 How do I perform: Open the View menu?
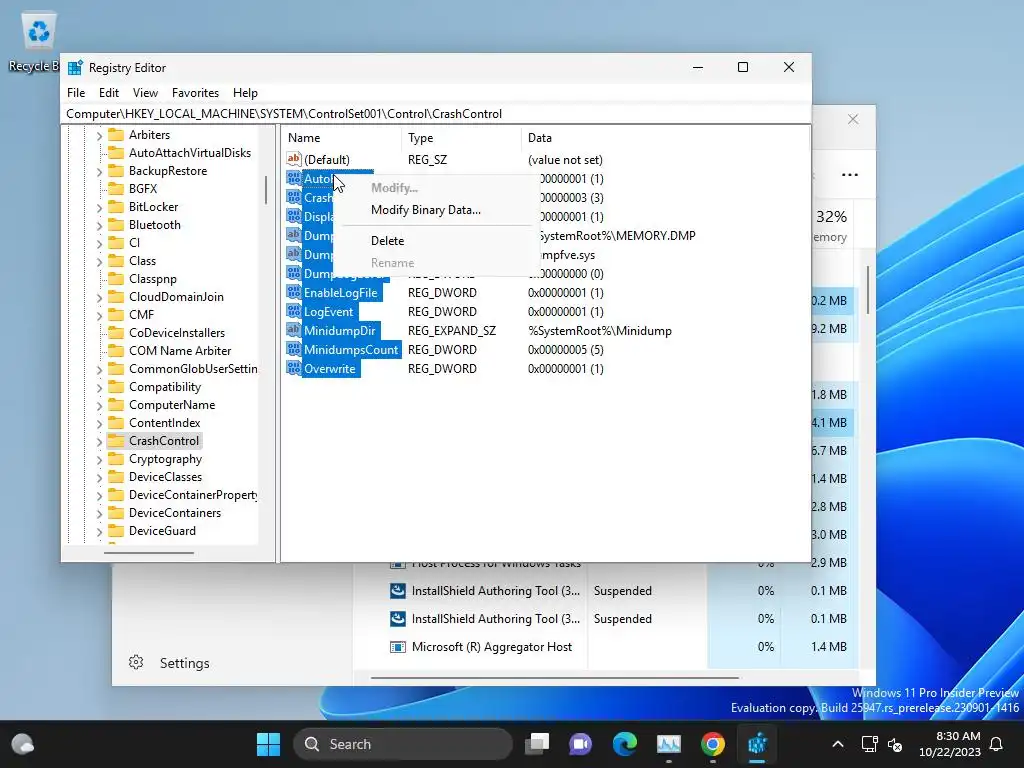coord(145,93)
